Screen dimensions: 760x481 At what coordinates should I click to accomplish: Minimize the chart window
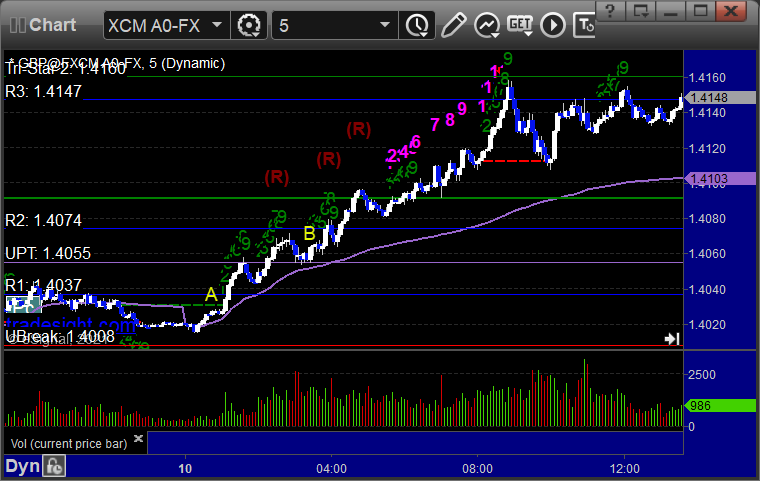point(670,11)
